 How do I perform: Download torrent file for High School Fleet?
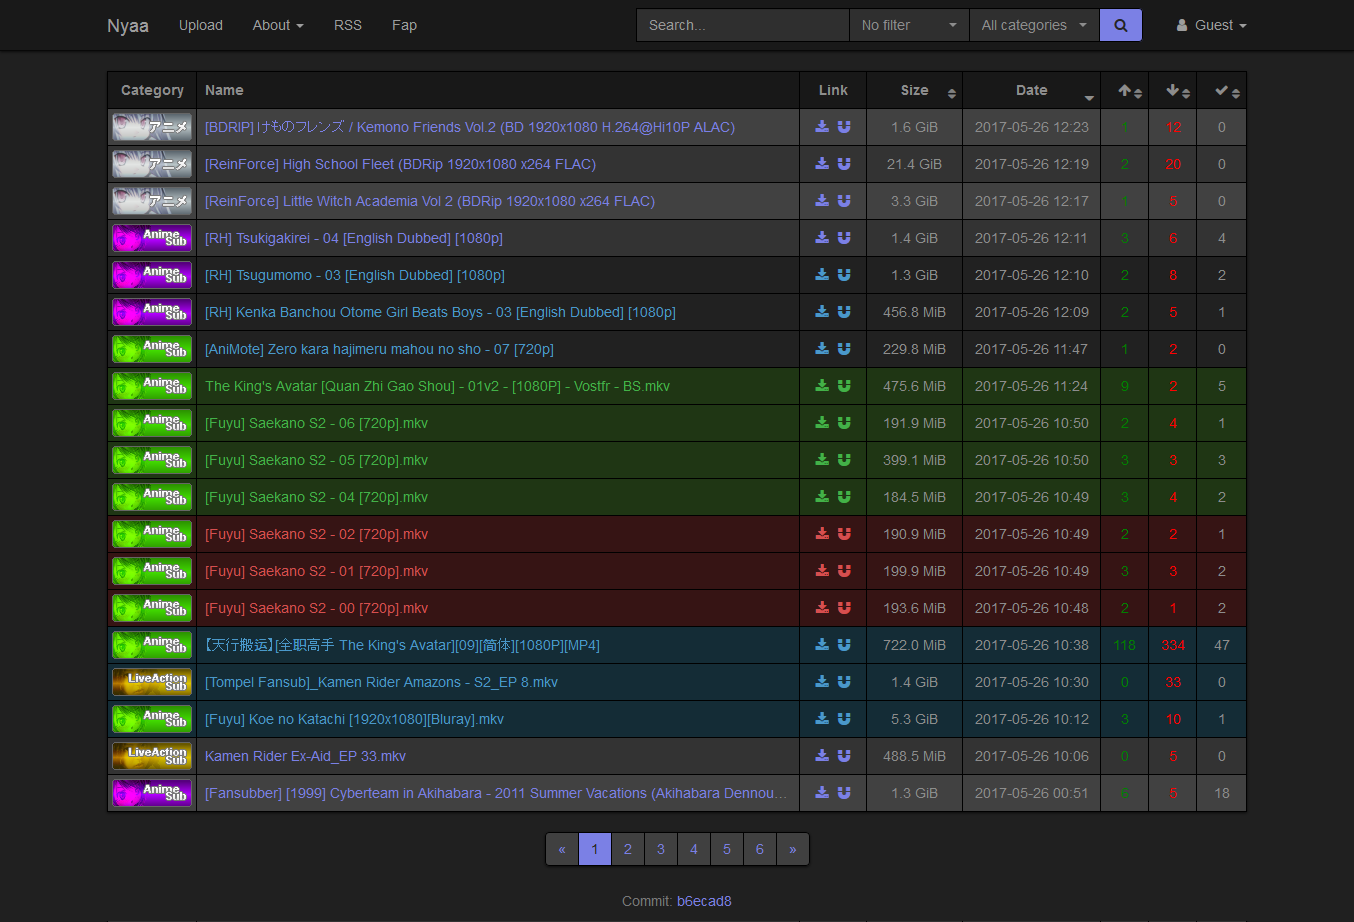pos(822,164)
